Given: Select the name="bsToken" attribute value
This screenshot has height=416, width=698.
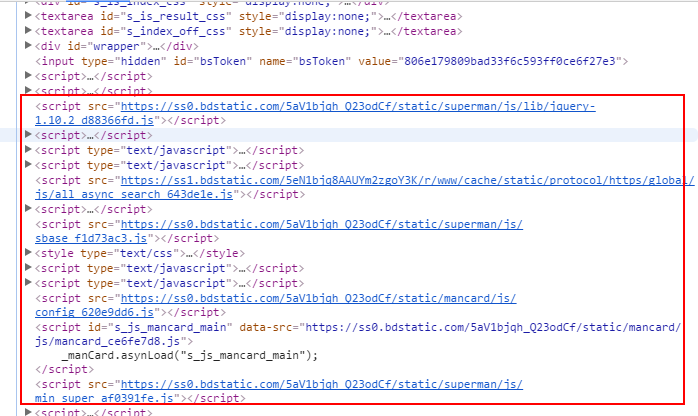Looking at the screenshot, I should (x=322, y=61).
